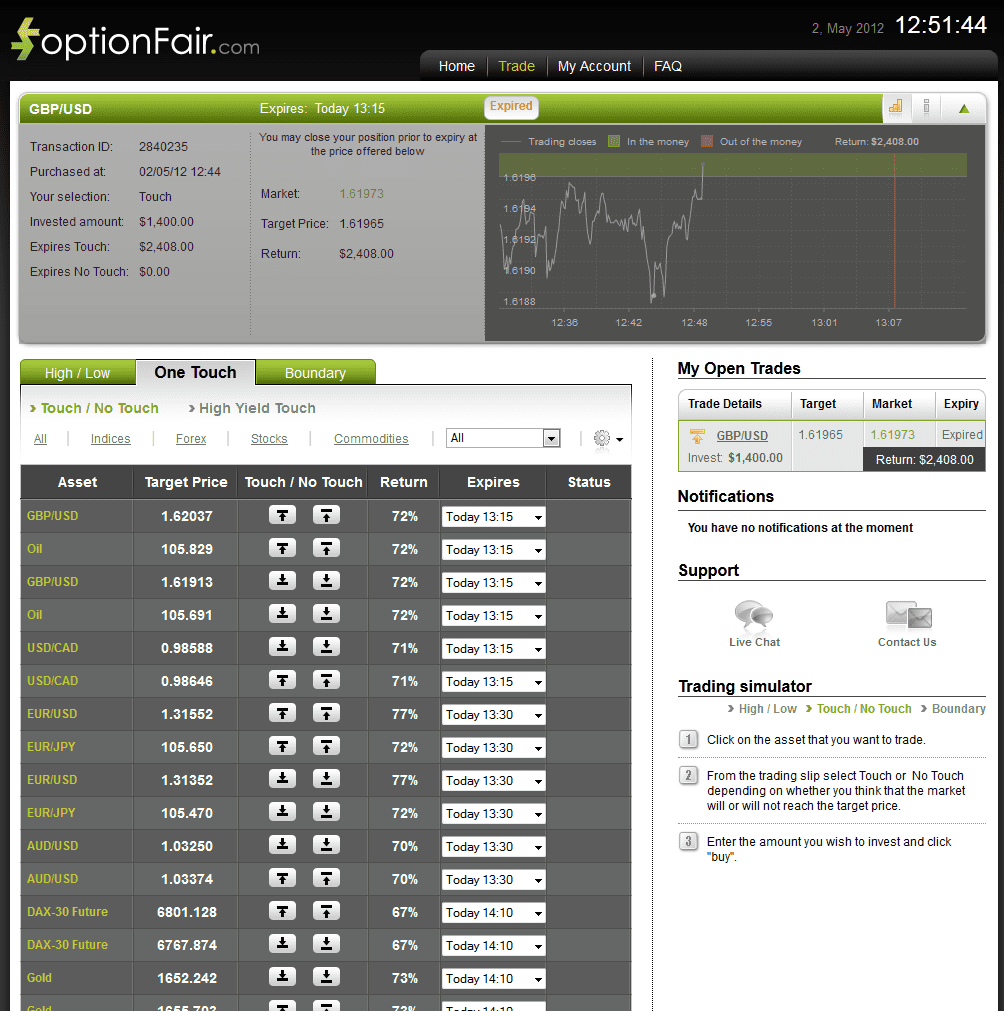The height and width of the screenshot is (1011, 1004).
Task: Switch to the Boundary tab
Action: [315, 371]
